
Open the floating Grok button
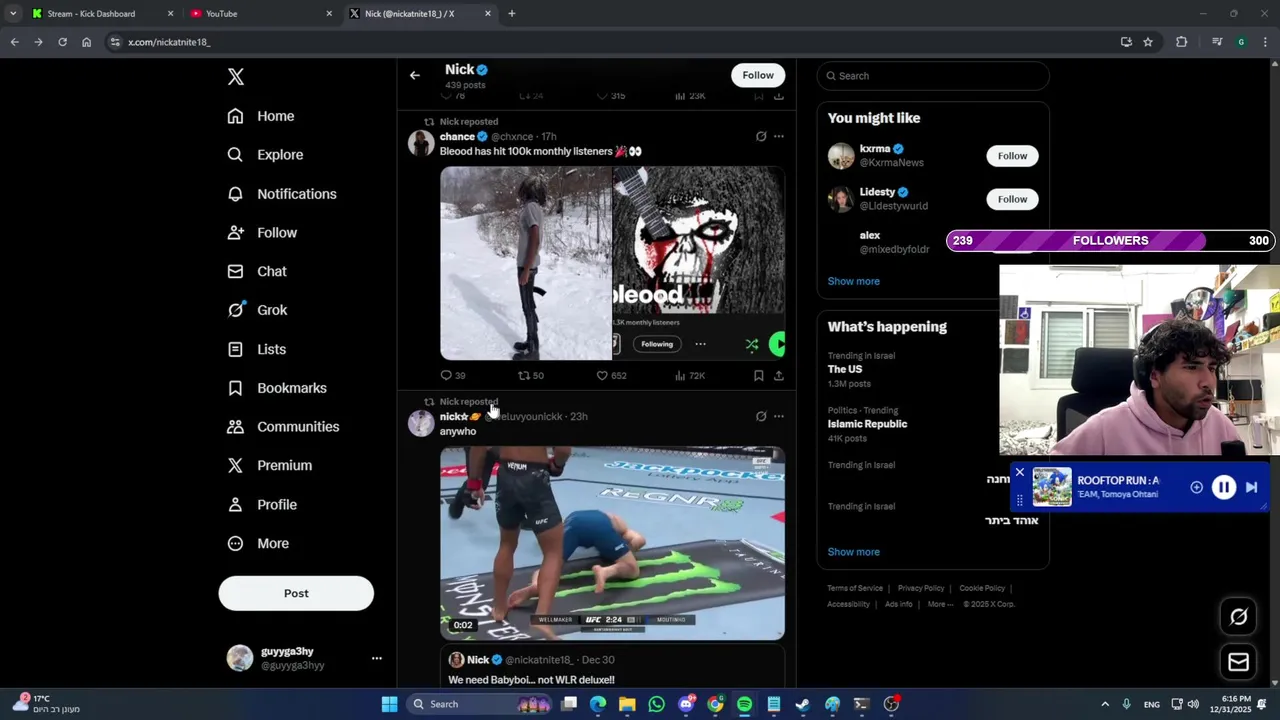1239,617
